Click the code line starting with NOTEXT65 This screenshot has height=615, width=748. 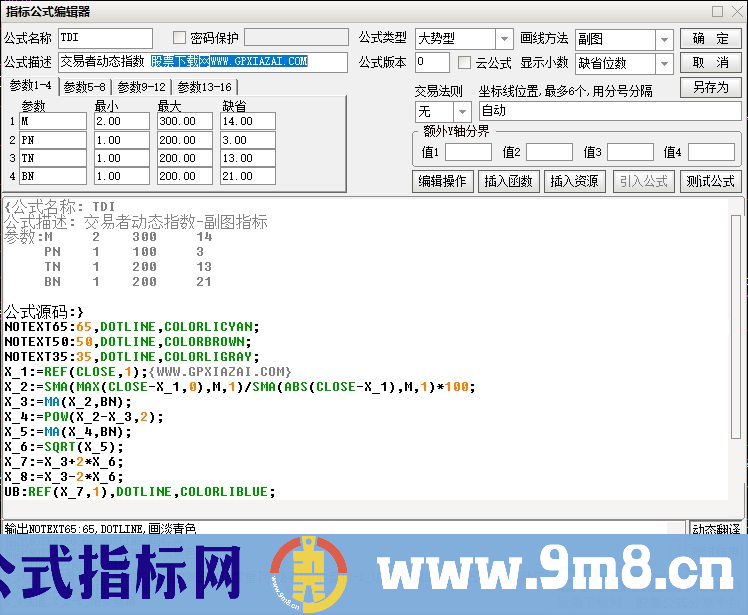pyautogui.click(x=132, y=327)
